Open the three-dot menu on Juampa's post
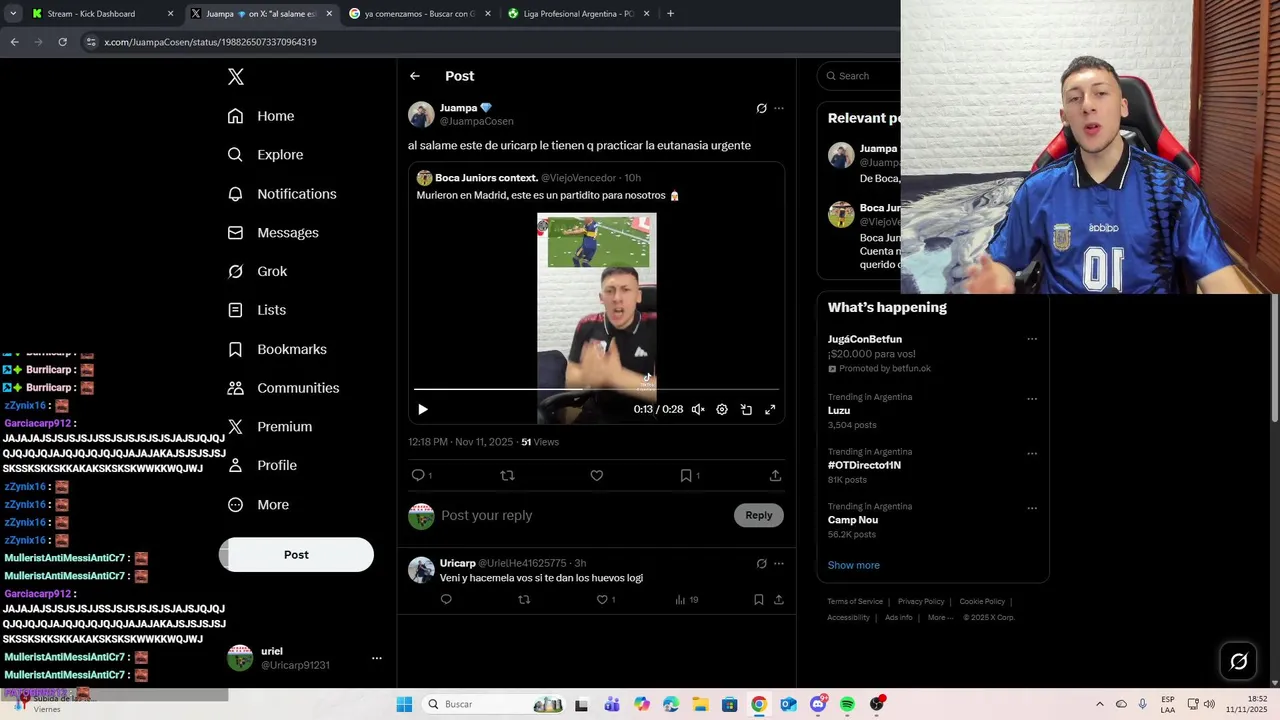Image resolution: width=1280 pixels, height=720 pixels. pyautogui.click(x=779, y=108)
